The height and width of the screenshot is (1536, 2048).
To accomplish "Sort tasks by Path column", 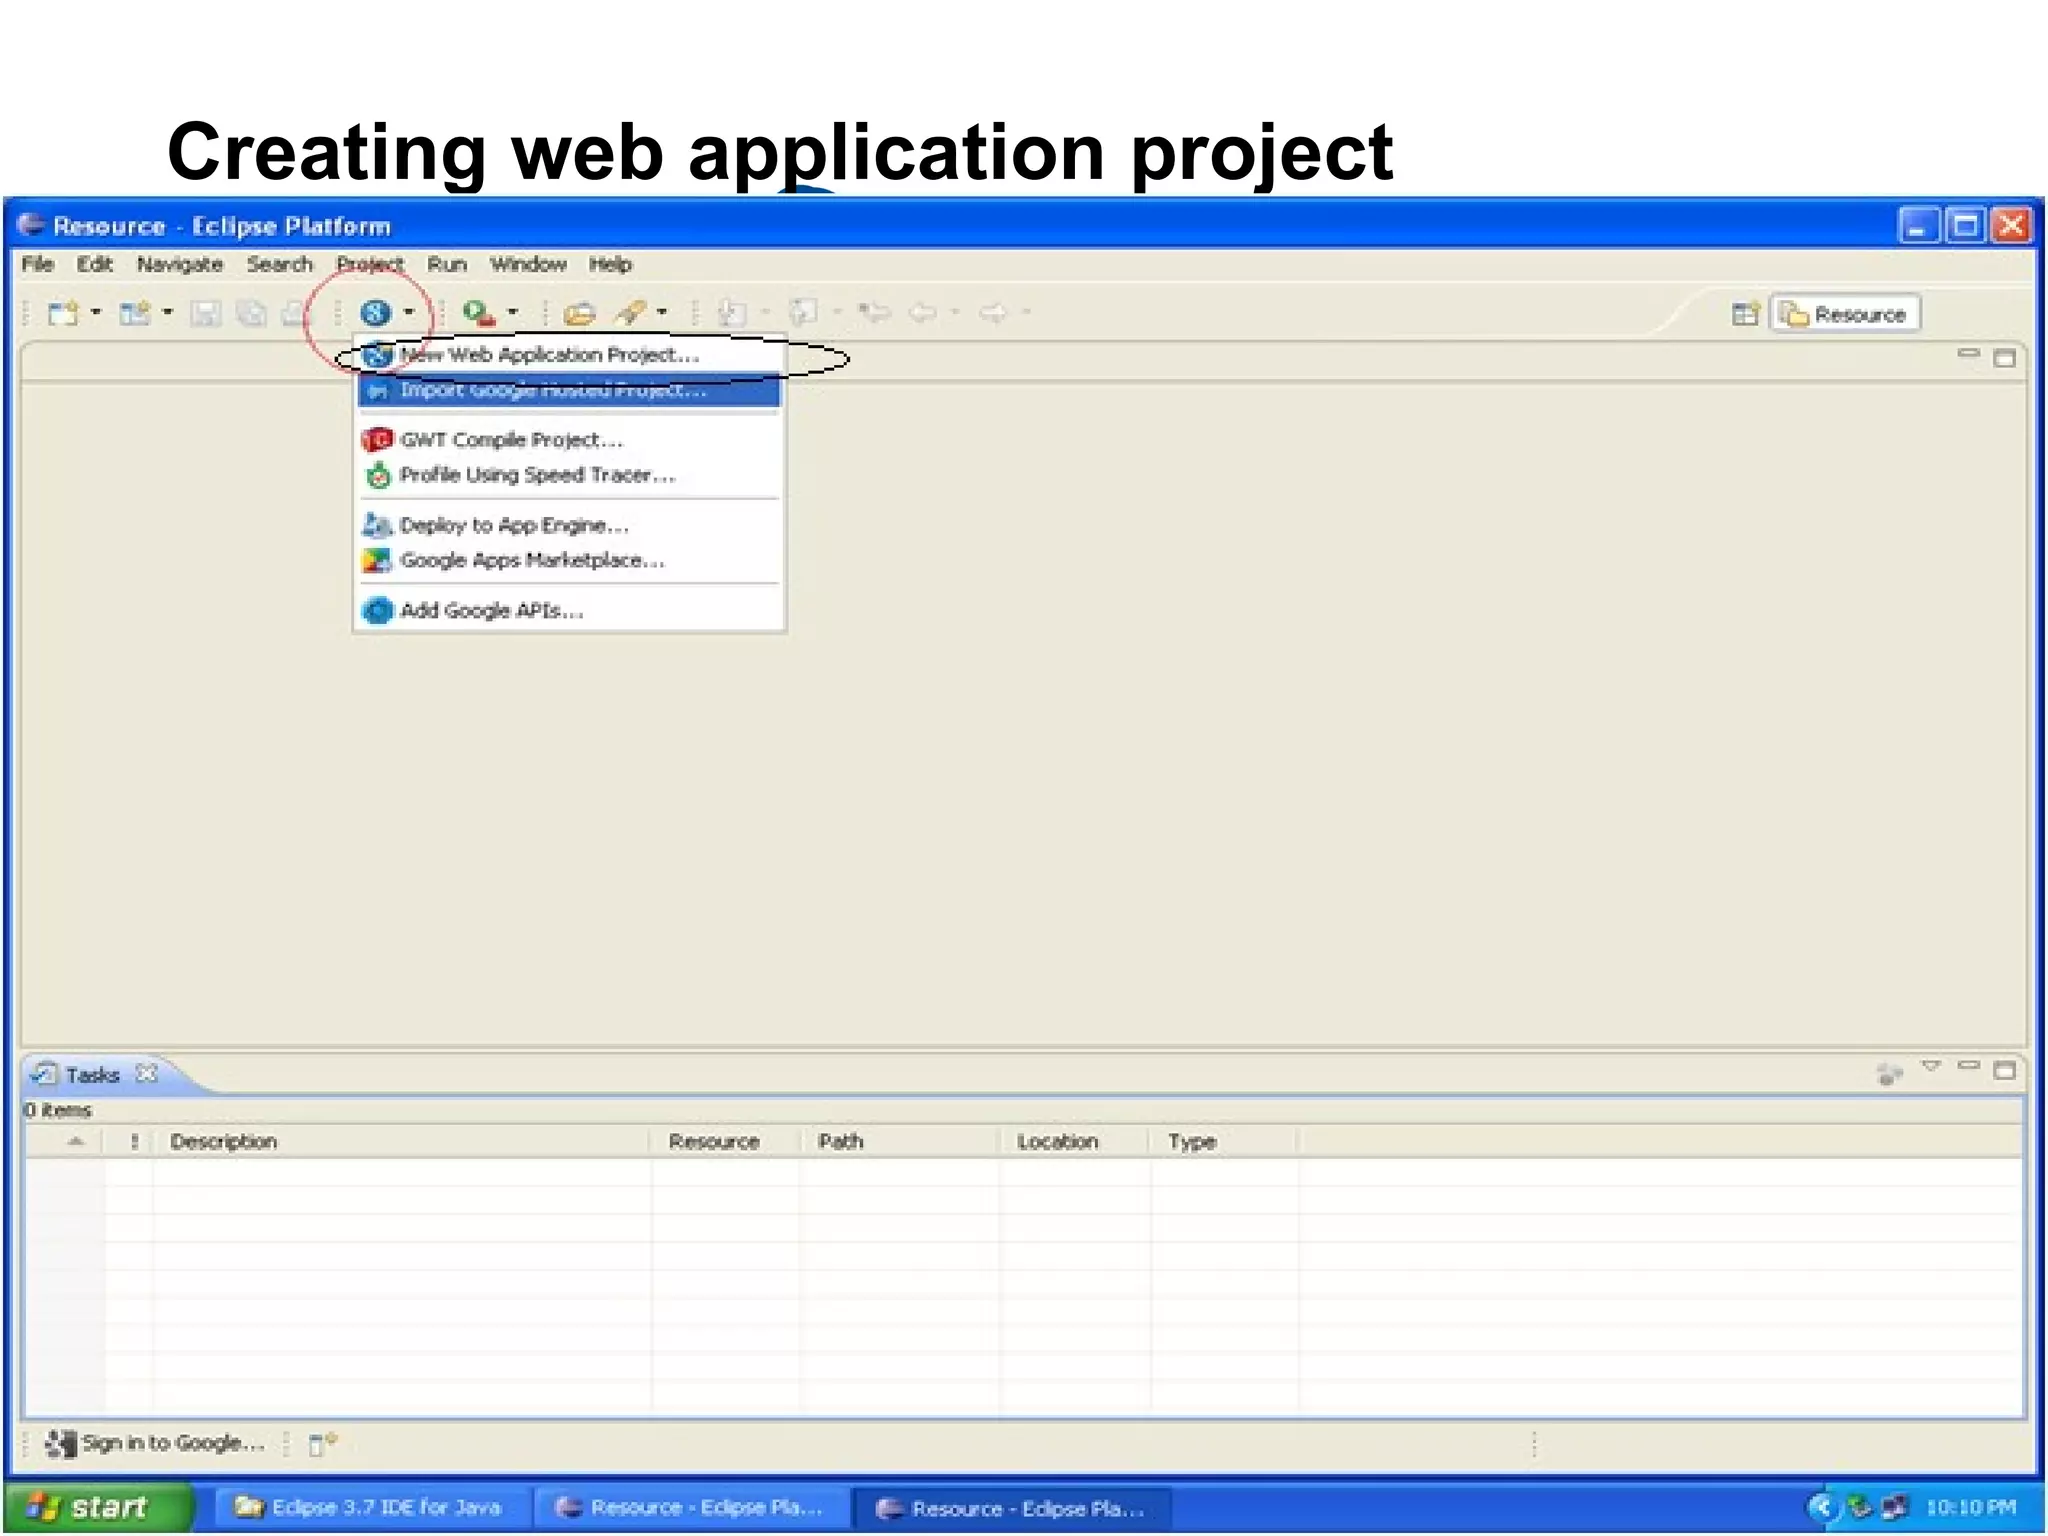I will (900, 1142).
